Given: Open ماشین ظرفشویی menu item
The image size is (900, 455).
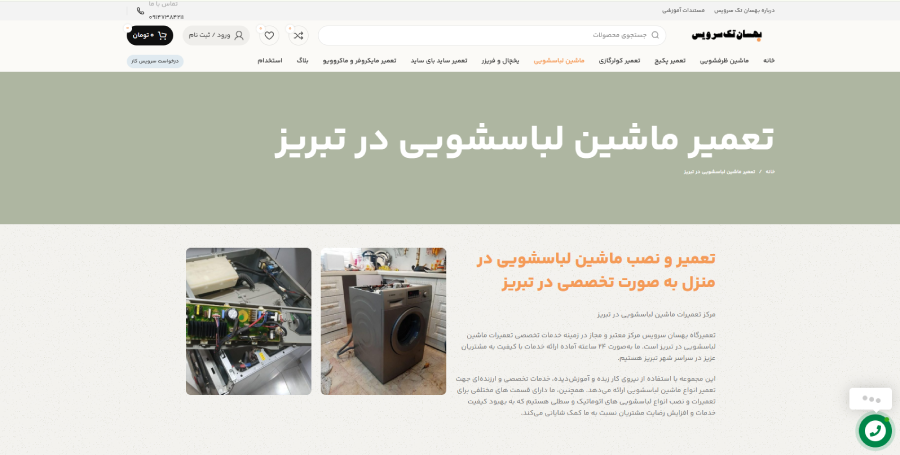Looking at the screenshot, I should coord(724,61).
